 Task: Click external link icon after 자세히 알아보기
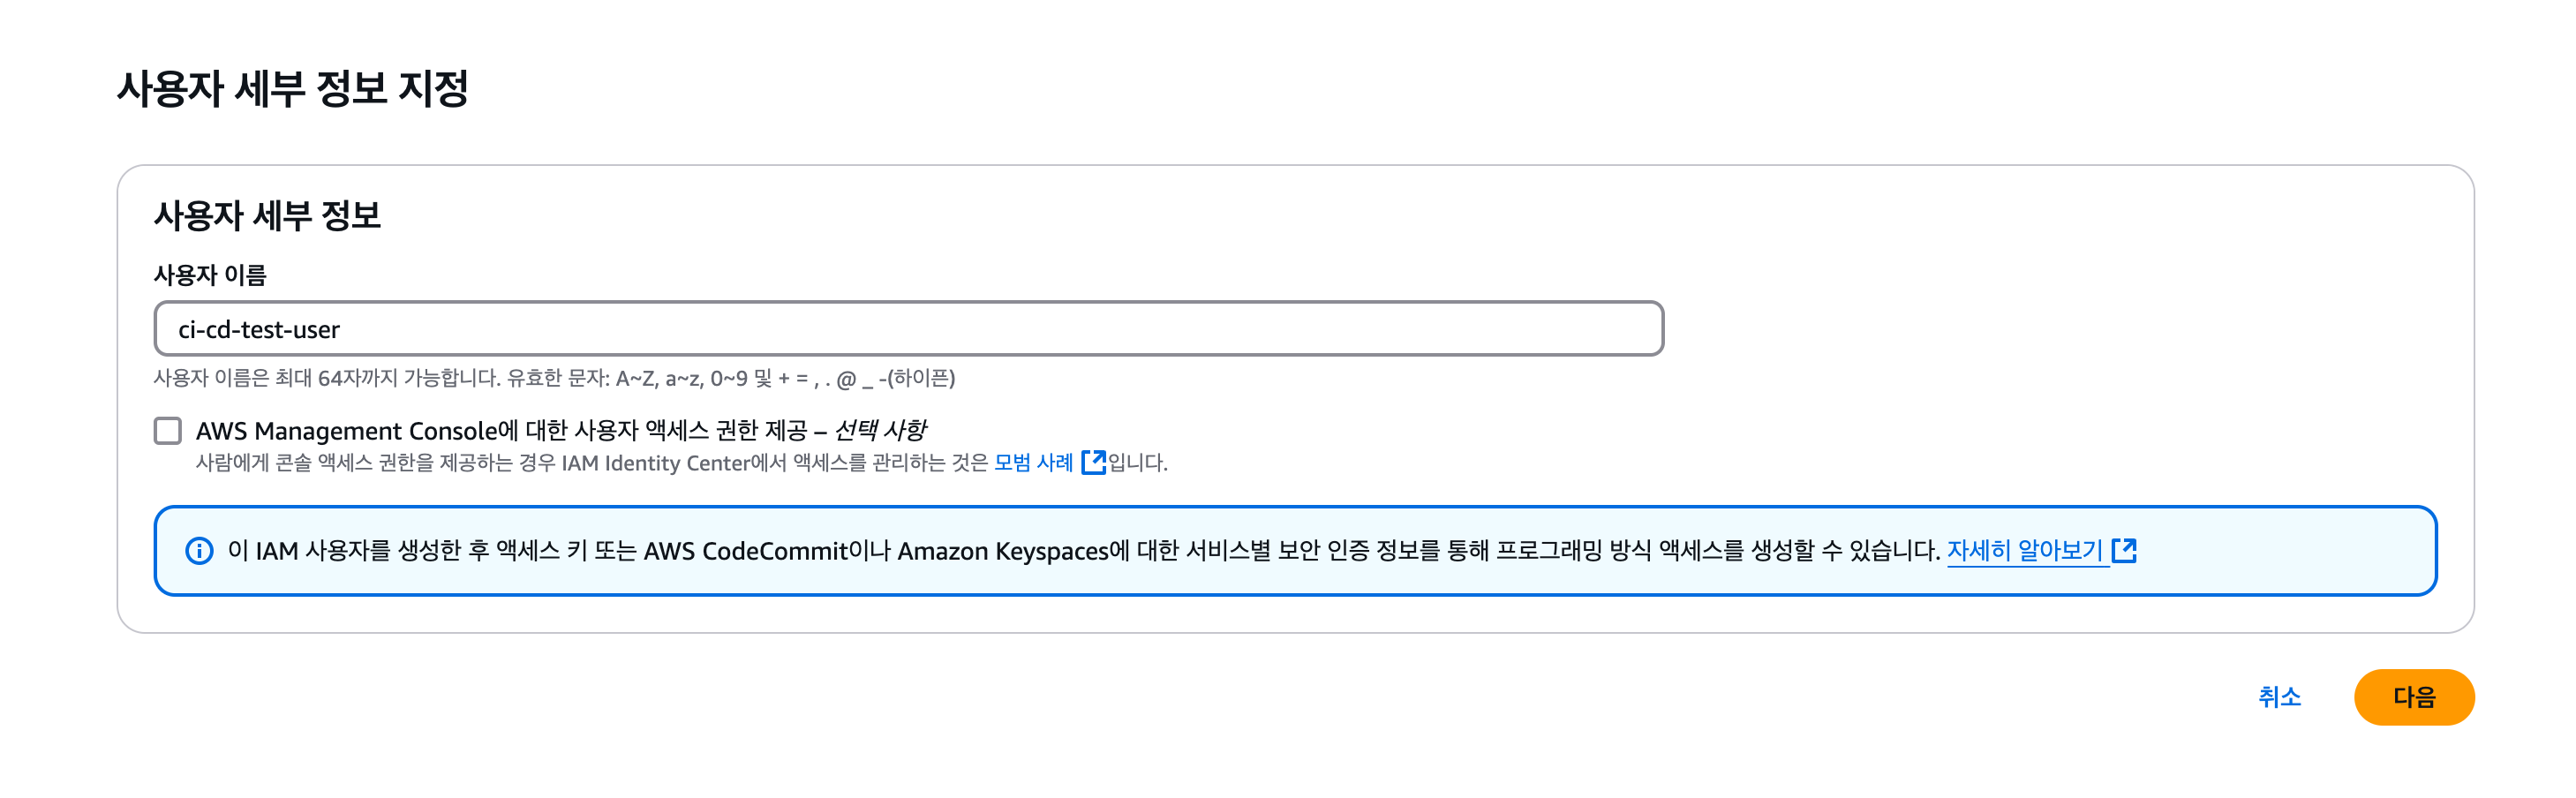(x=2124, y=550)
